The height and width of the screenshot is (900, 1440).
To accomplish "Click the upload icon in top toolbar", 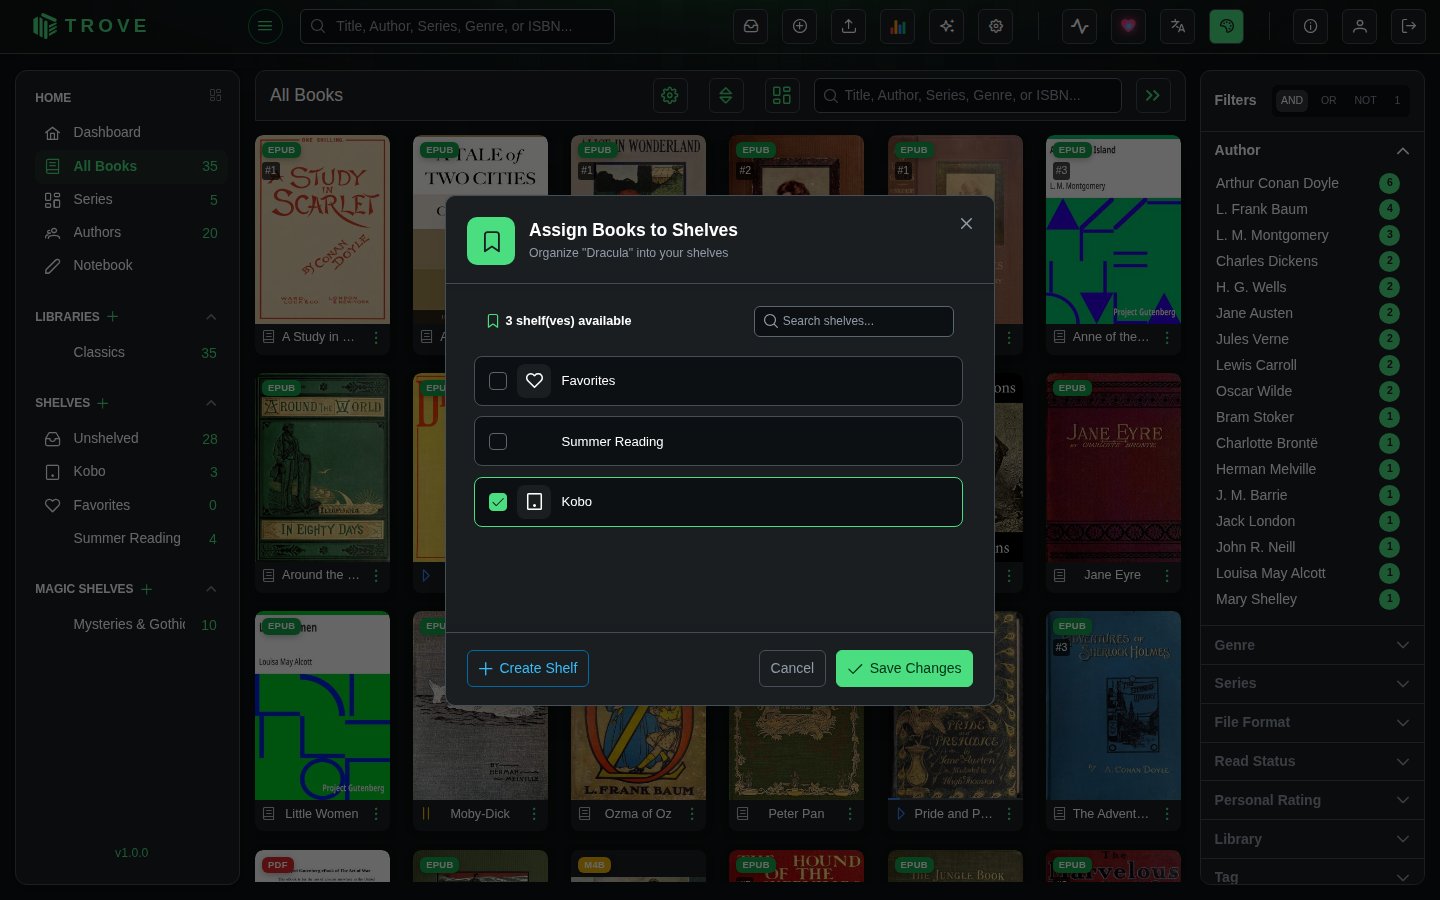I will coord(849,26).
